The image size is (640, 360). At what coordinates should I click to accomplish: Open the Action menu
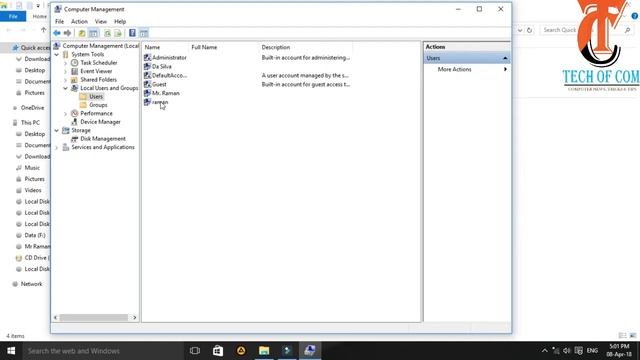(x=79, y=22)
